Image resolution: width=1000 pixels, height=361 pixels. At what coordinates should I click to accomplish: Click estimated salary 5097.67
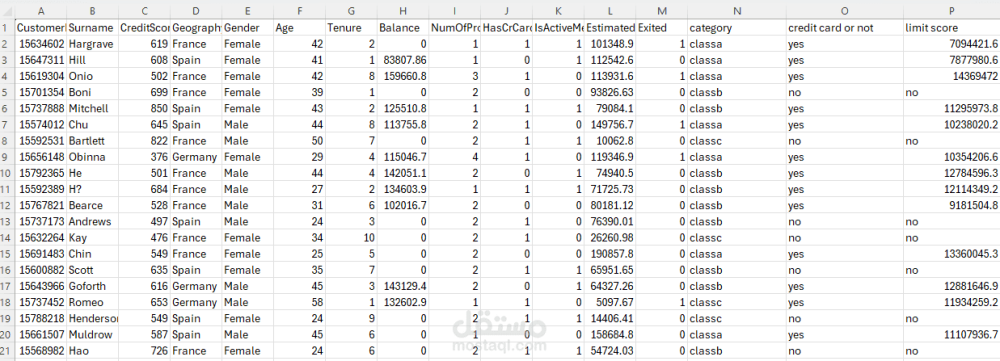pos(610,302)
